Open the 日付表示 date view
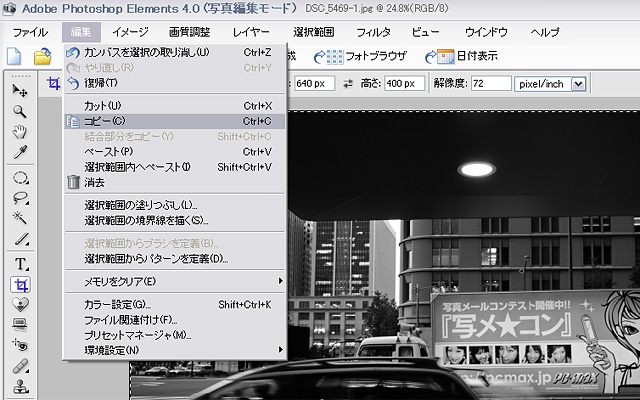Image resolution: width=640 pixels, height=400 pixels. [x=461, y=56]
